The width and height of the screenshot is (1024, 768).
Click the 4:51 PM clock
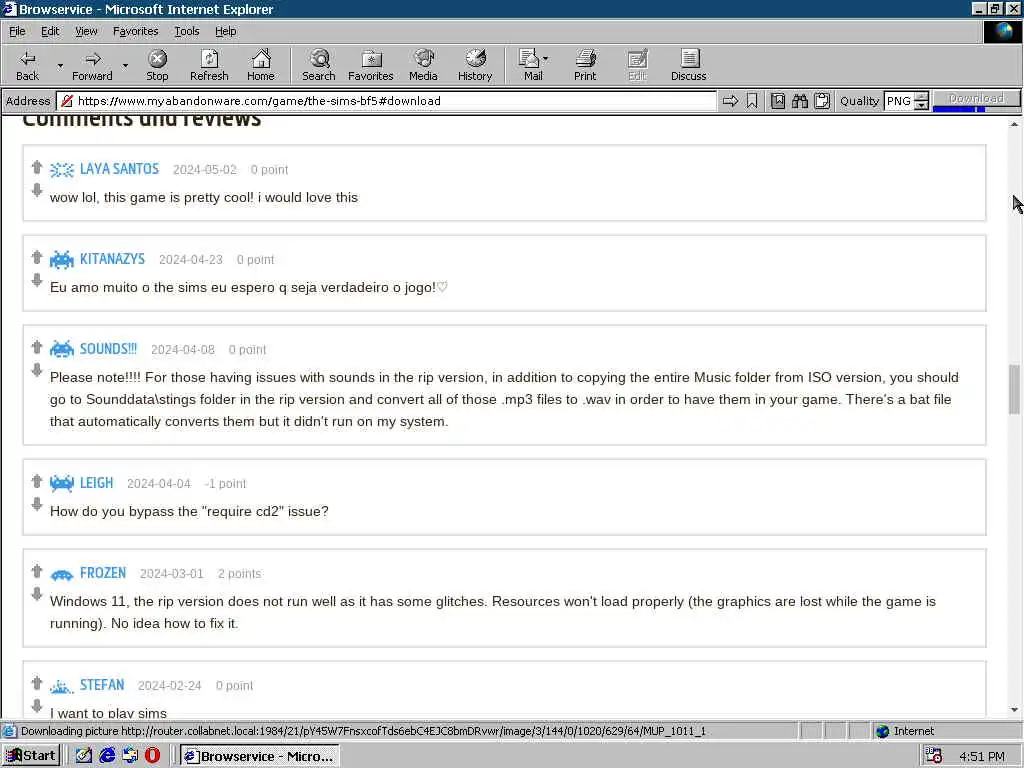[x=982, y=756]
